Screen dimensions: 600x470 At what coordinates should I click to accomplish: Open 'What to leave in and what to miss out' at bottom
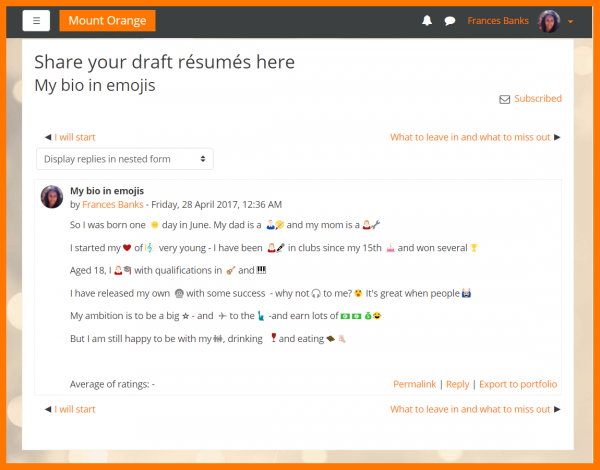pyautogui.click(x=470, y=409)
